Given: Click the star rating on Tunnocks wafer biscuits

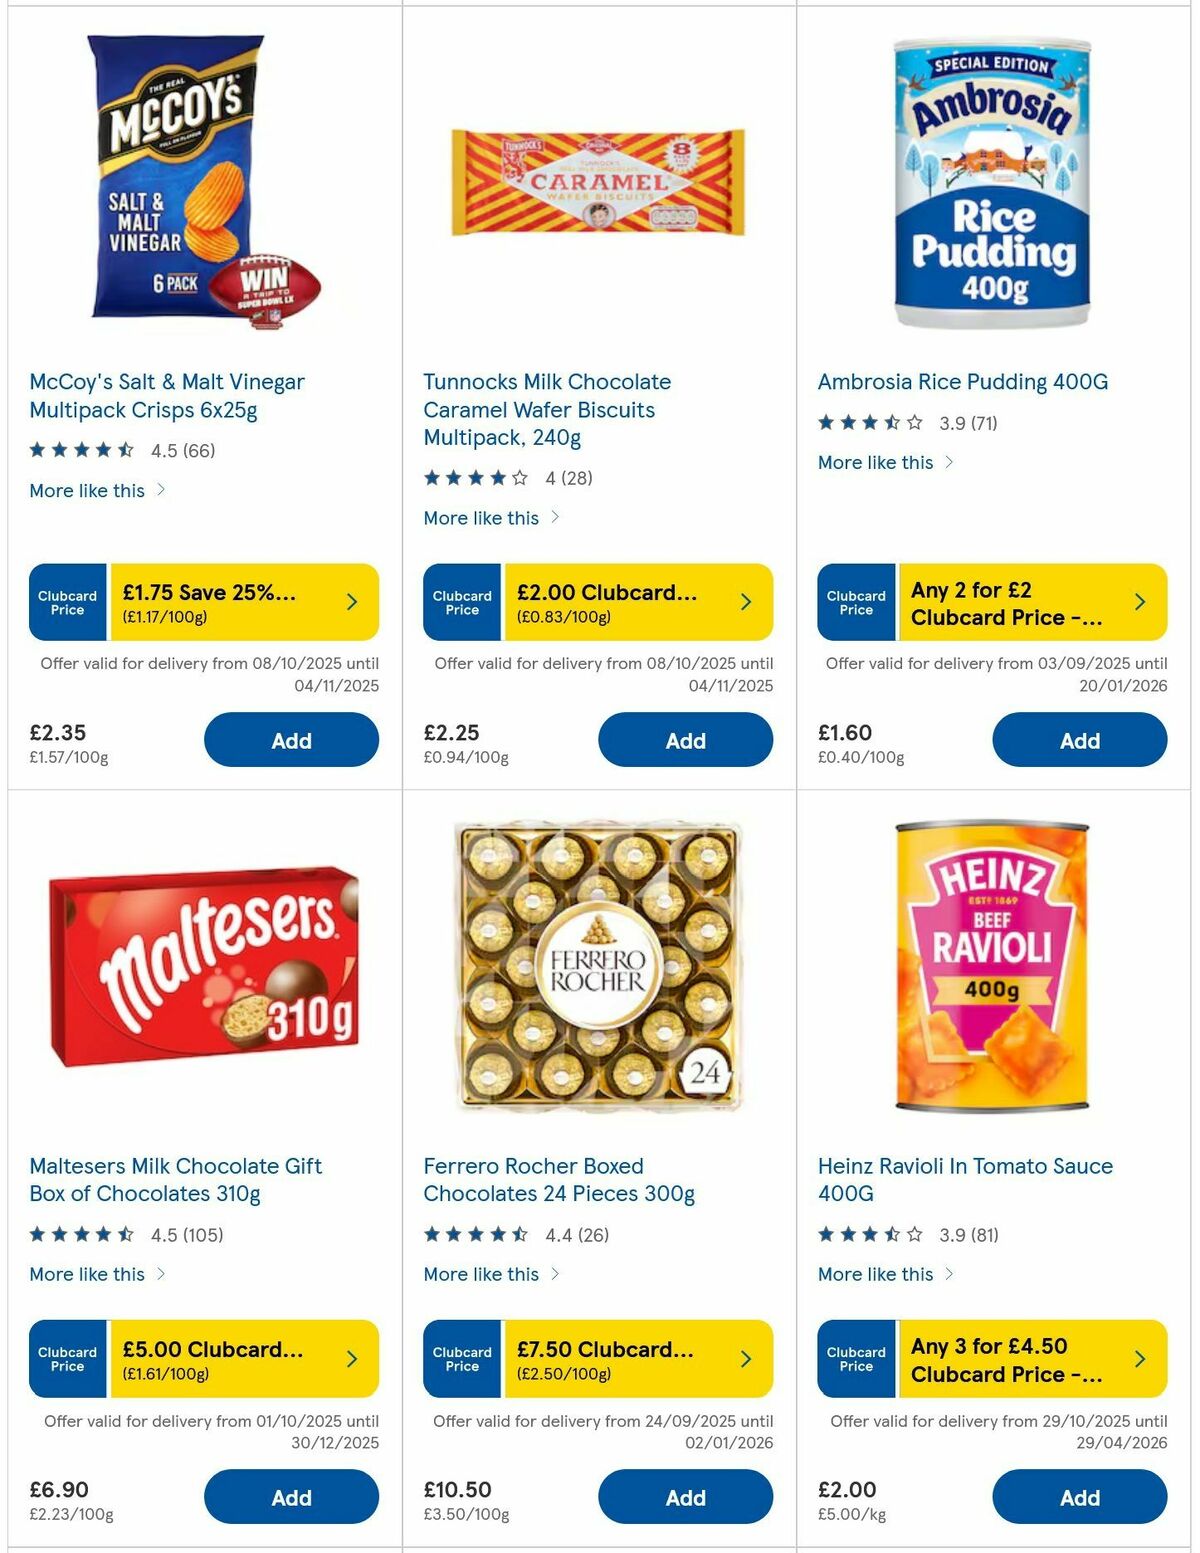Looking at the screenshot, I should (x=470, y=477).
